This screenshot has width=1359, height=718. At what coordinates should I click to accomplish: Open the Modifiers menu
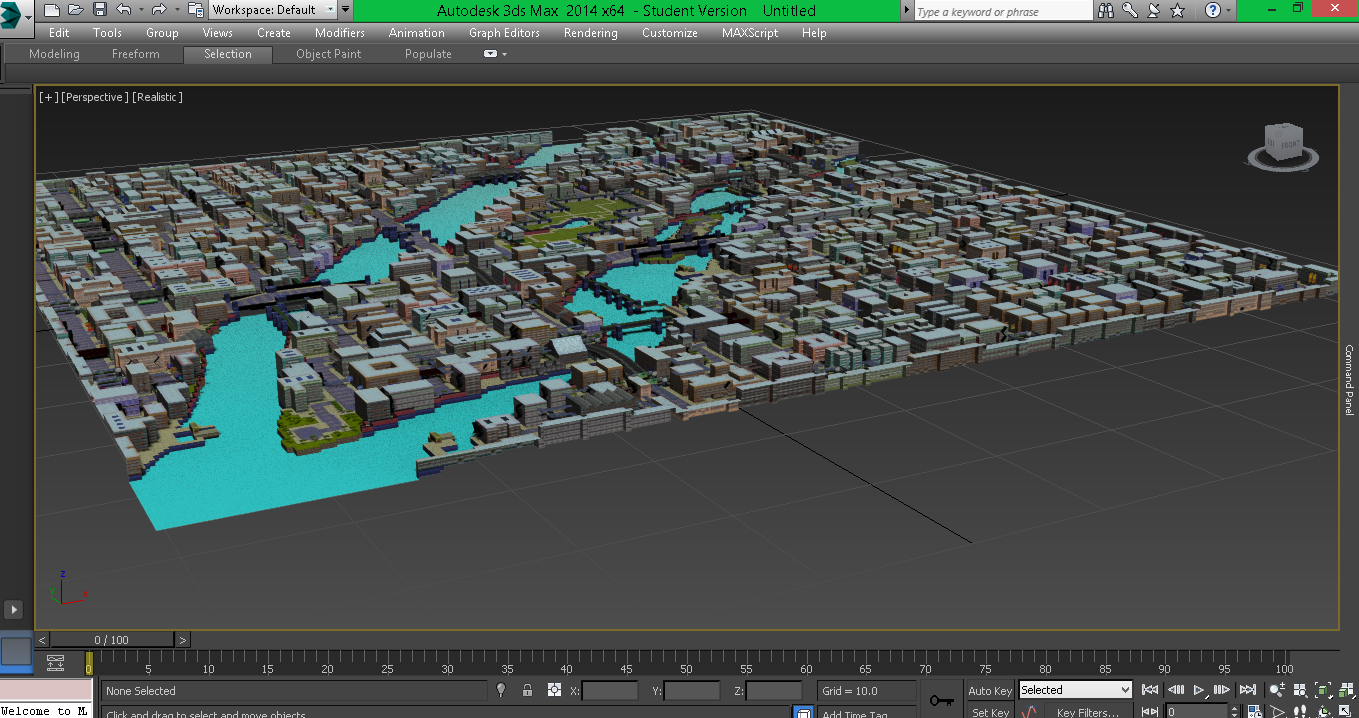[x=339, y=33]
